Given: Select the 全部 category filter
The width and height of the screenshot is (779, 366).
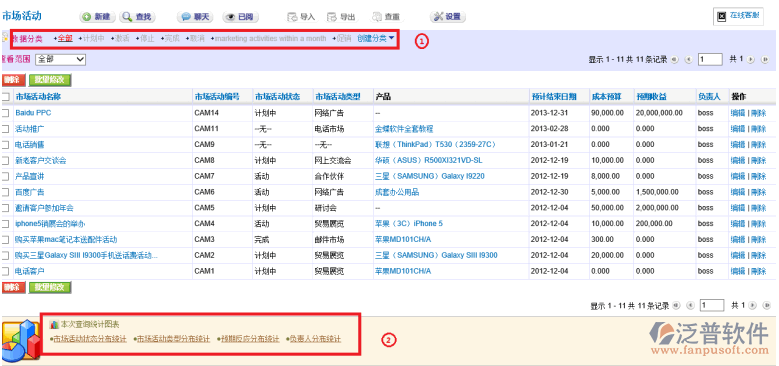Looking at the screenshot, I should tap(65, 38).
